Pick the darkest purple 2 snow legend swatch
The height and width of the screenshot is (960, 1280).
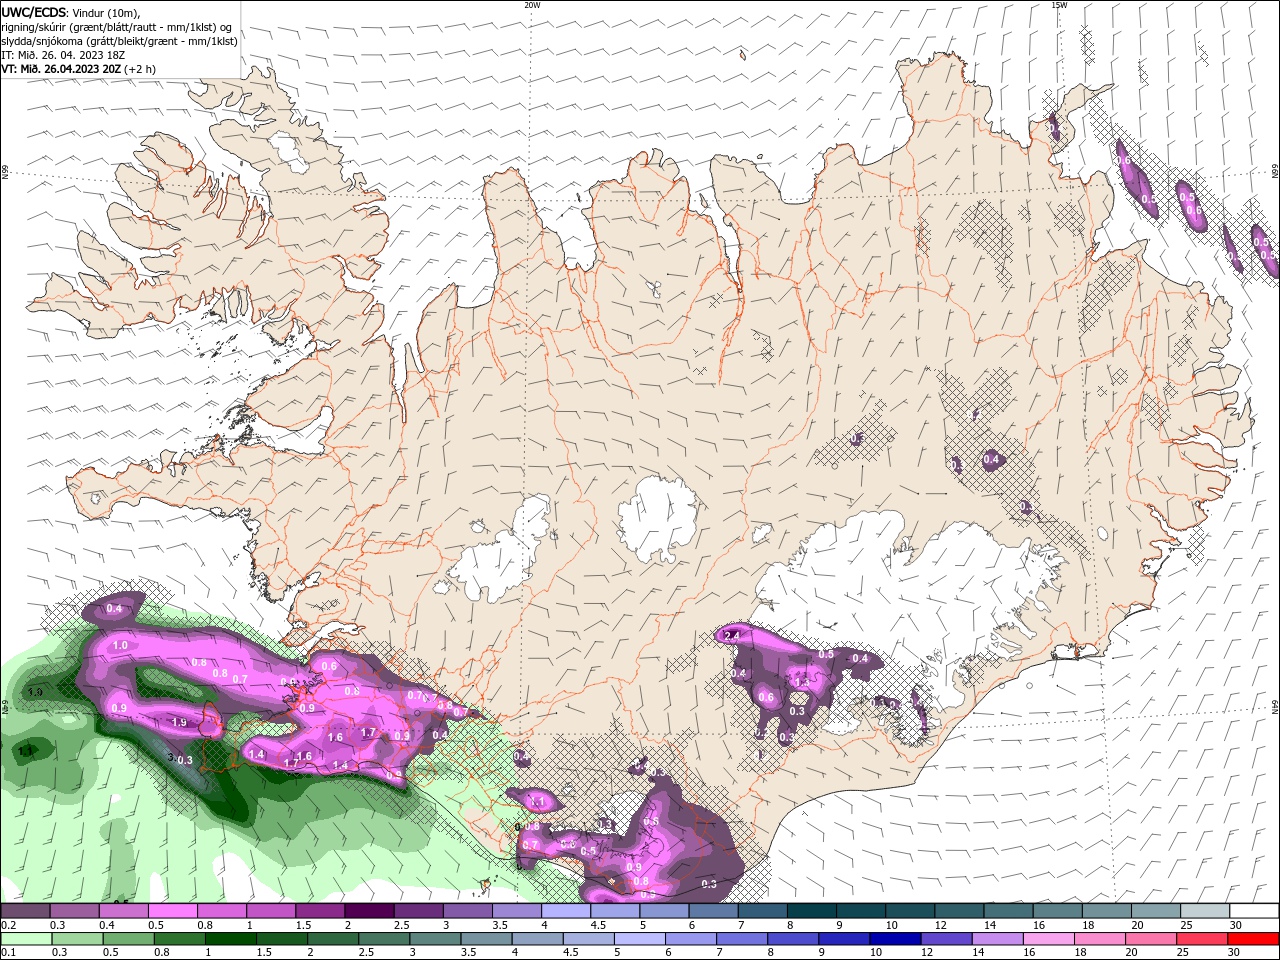[368, 911]
